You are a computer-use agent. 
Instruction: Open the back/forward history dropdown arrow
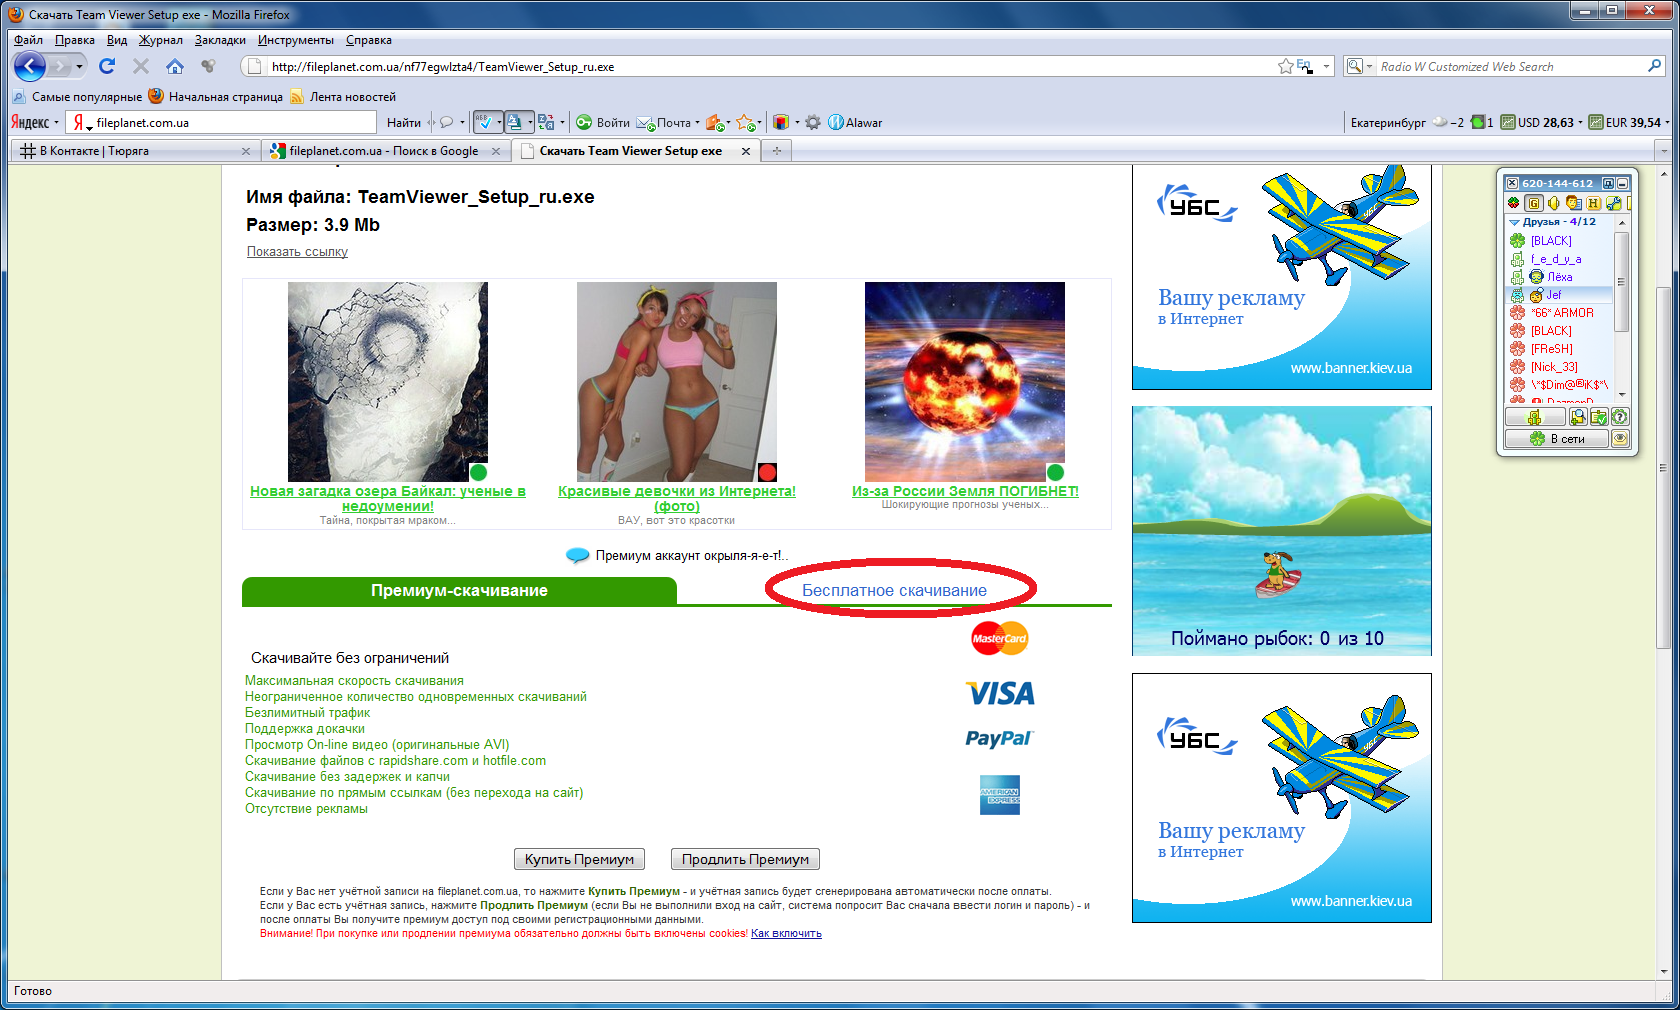79,66
